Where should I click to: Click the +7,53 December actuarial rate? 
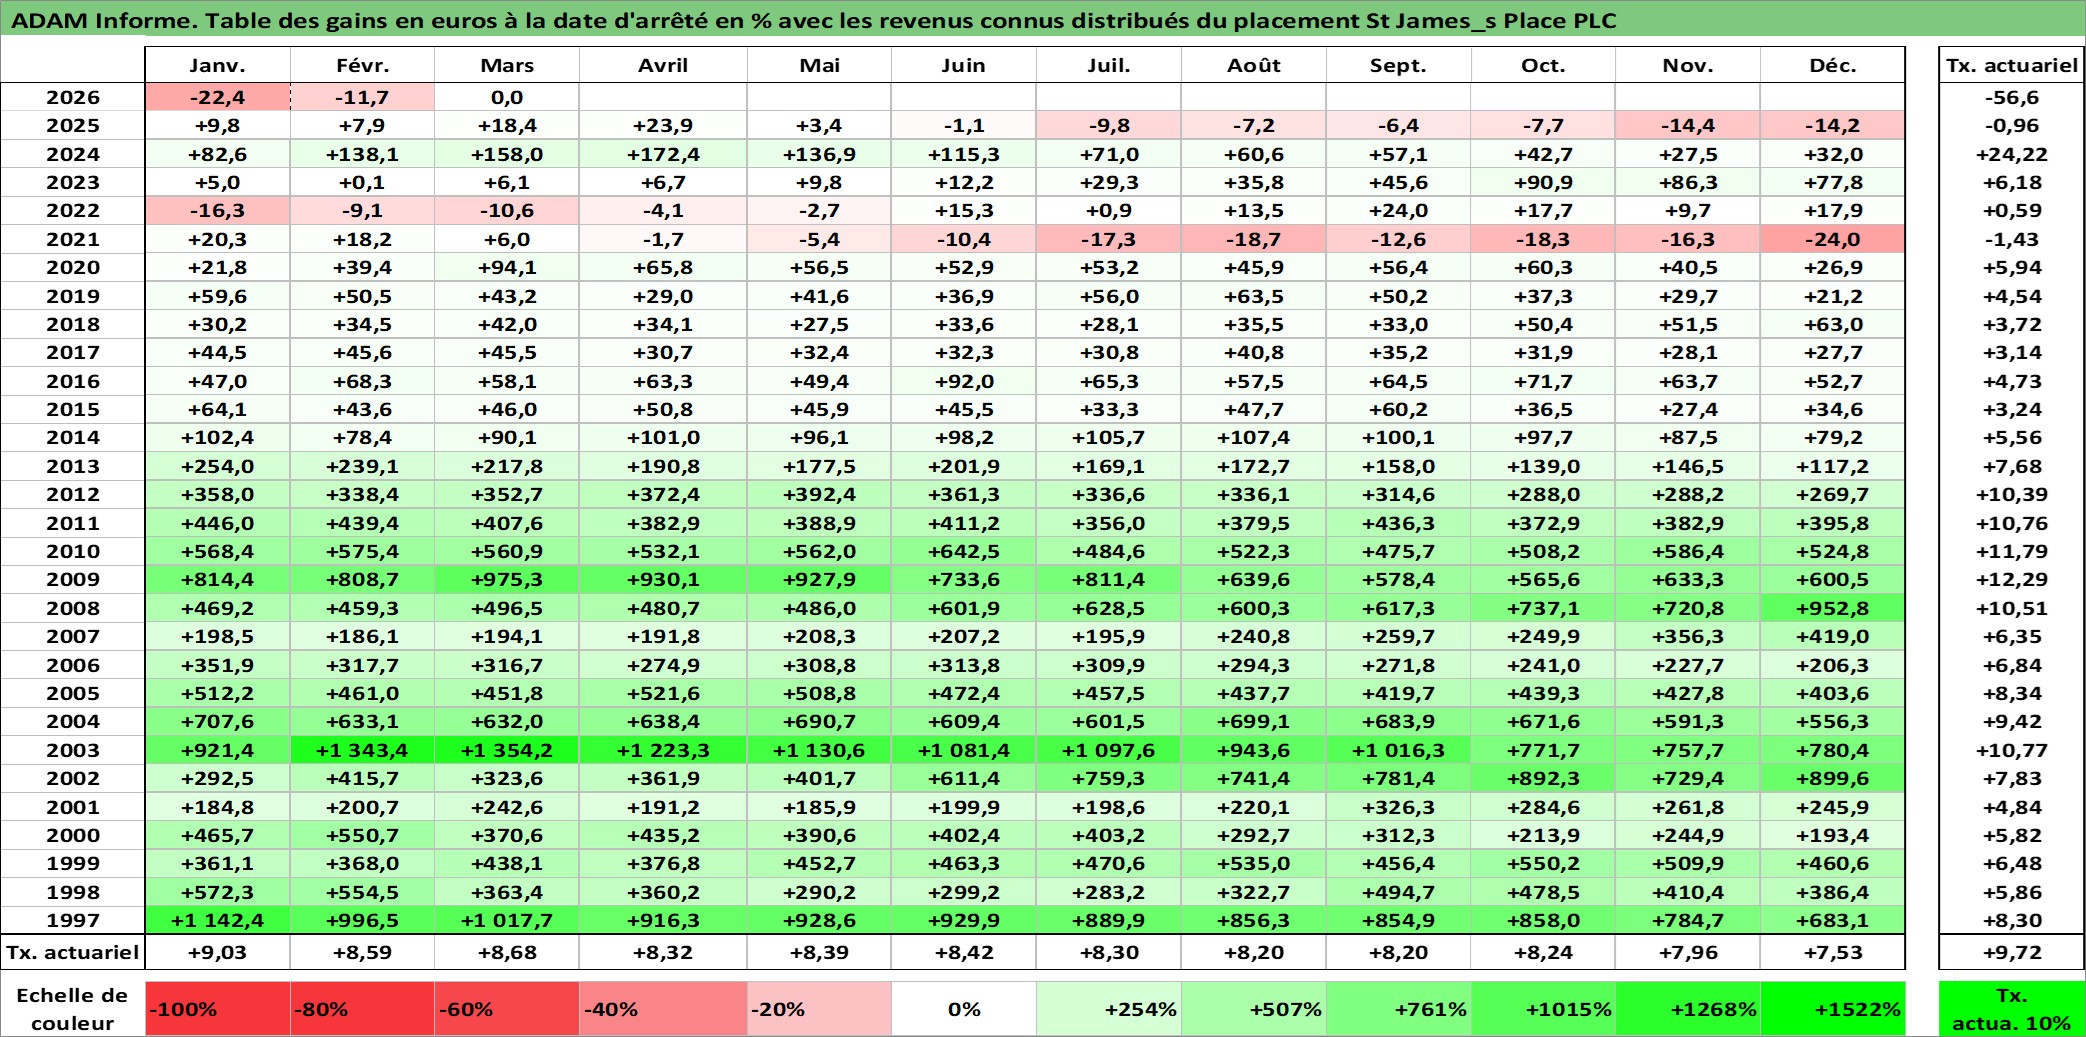coord(1833,952)
